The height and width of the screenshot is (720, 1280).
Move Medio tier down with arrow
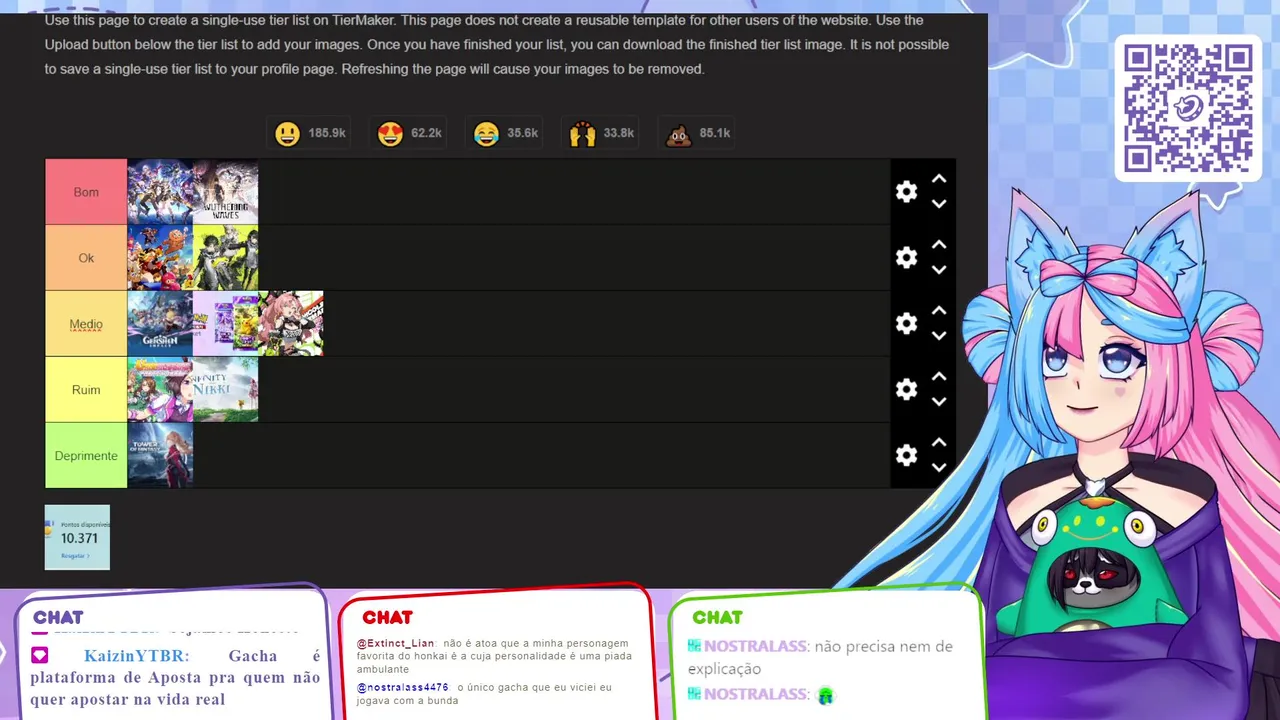point(939,336)
